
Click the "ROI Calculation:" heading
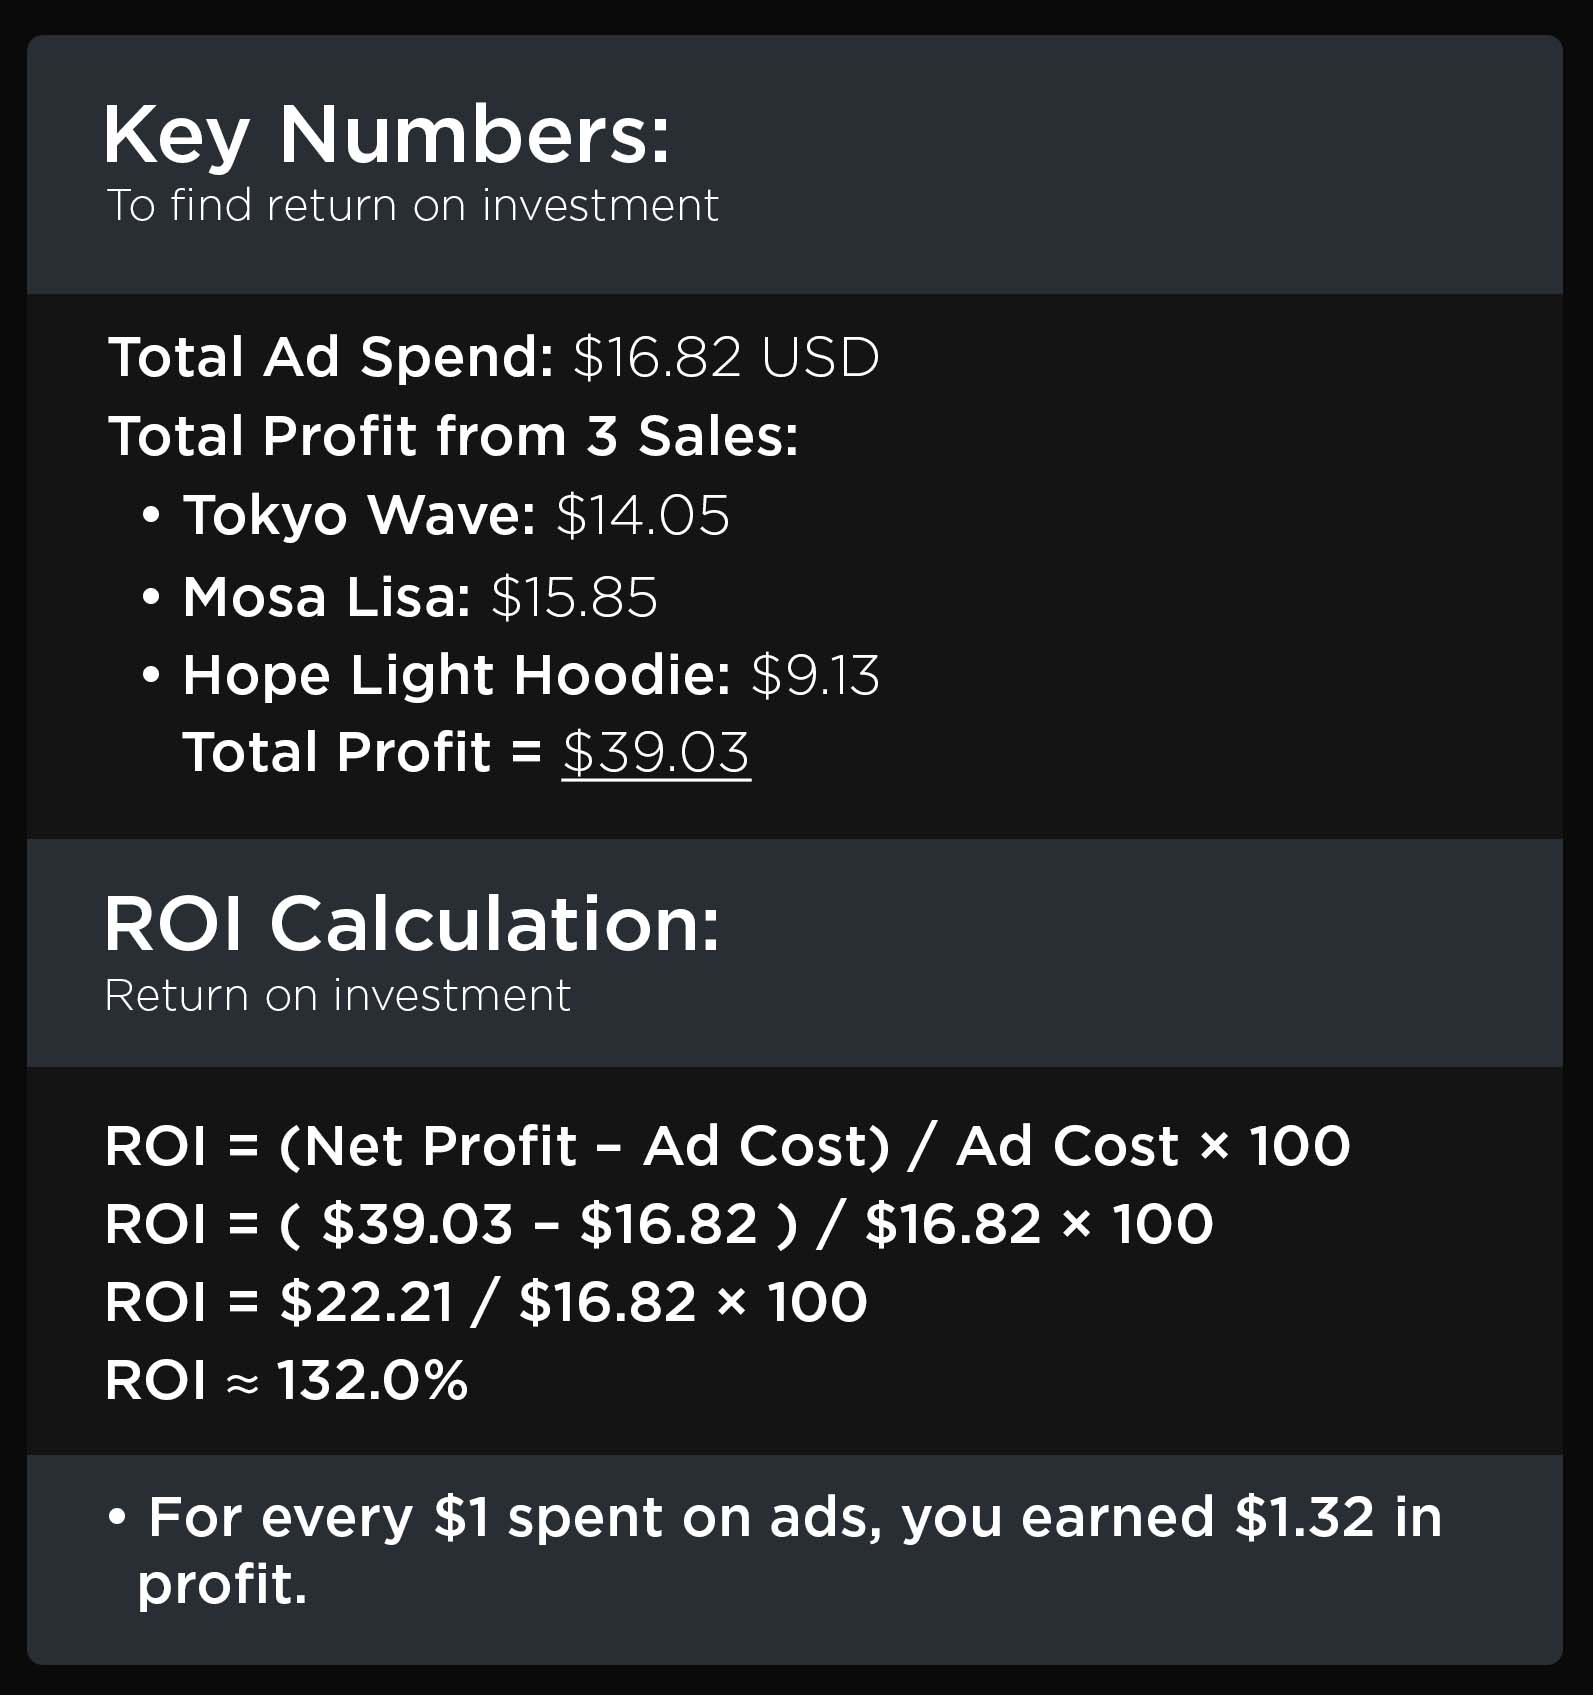411,923
